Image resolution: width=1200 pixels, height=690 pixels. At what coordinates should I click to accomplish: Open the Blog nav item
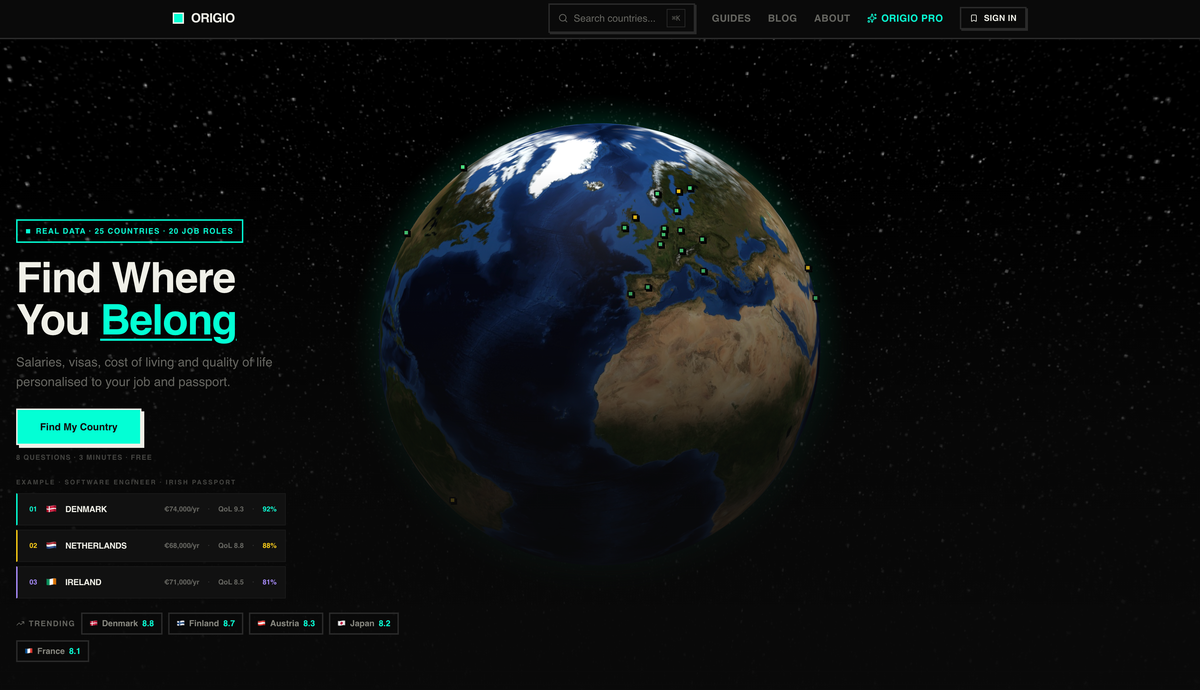[x=782, y=18]
